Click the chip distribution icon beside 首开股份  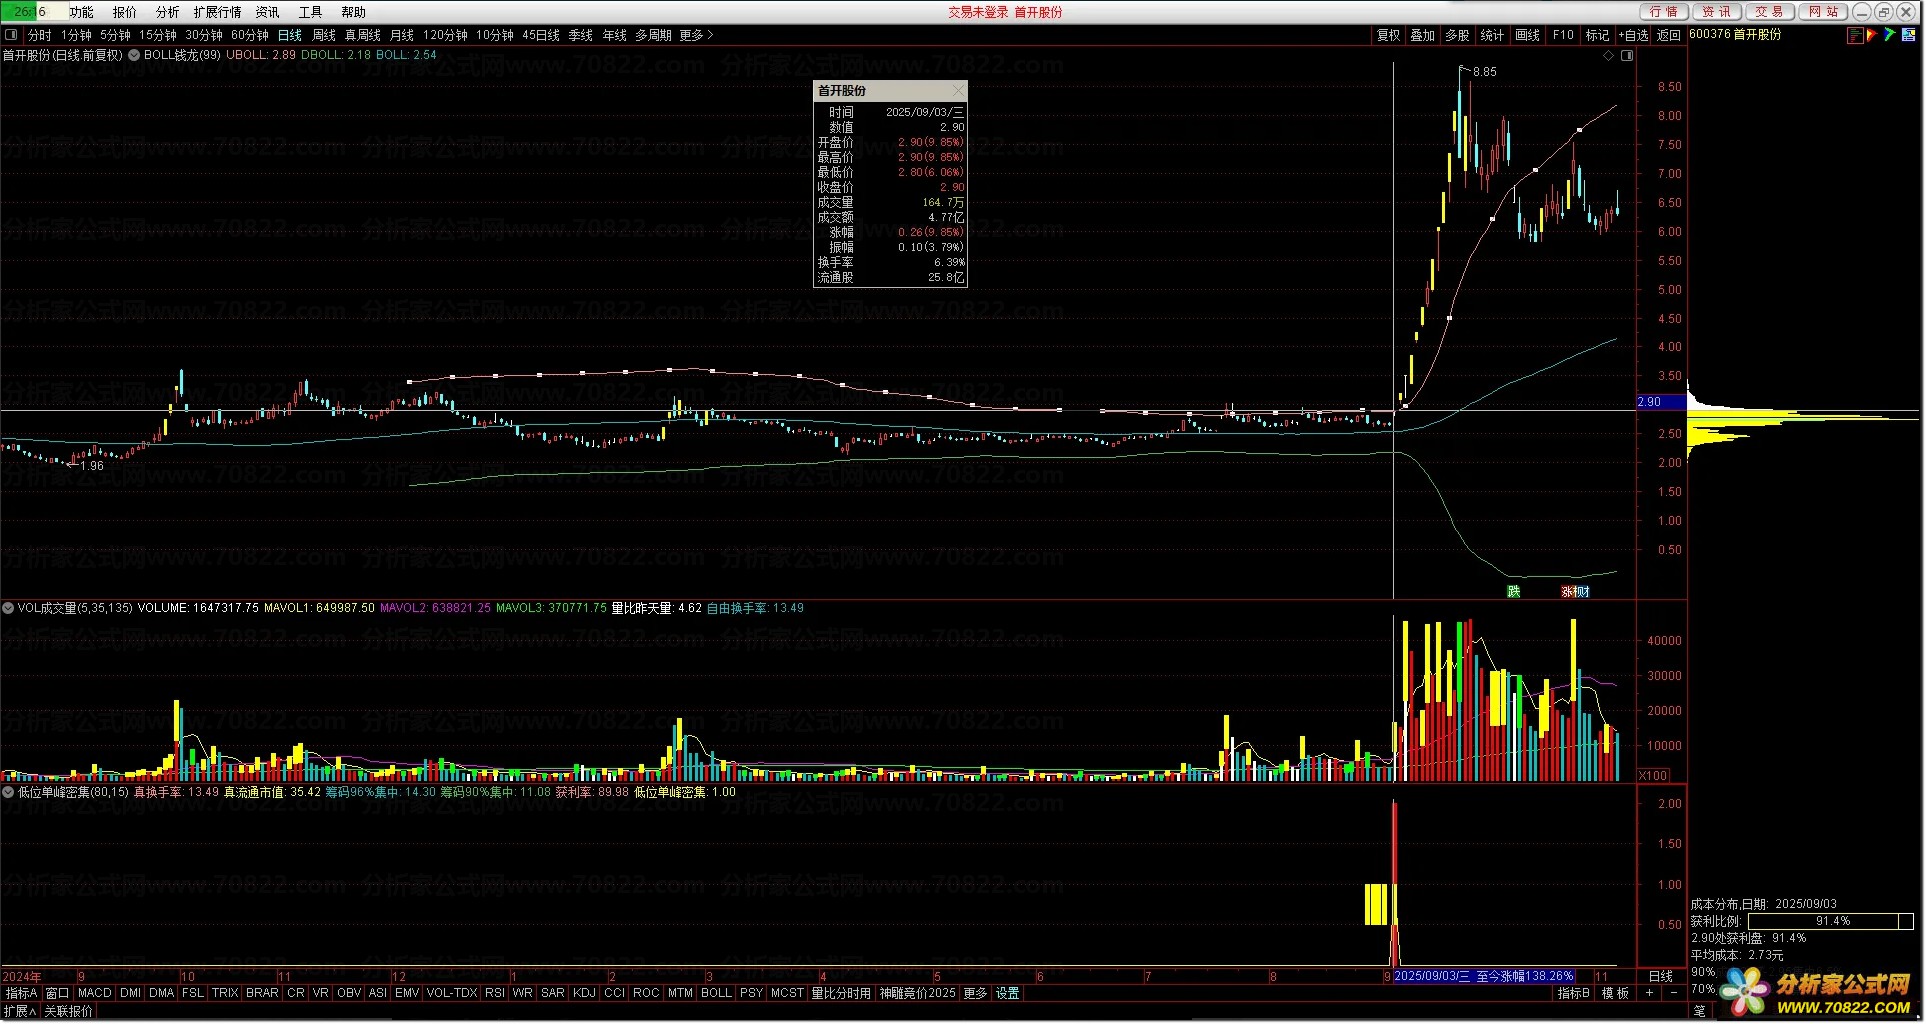point(1856,35)
